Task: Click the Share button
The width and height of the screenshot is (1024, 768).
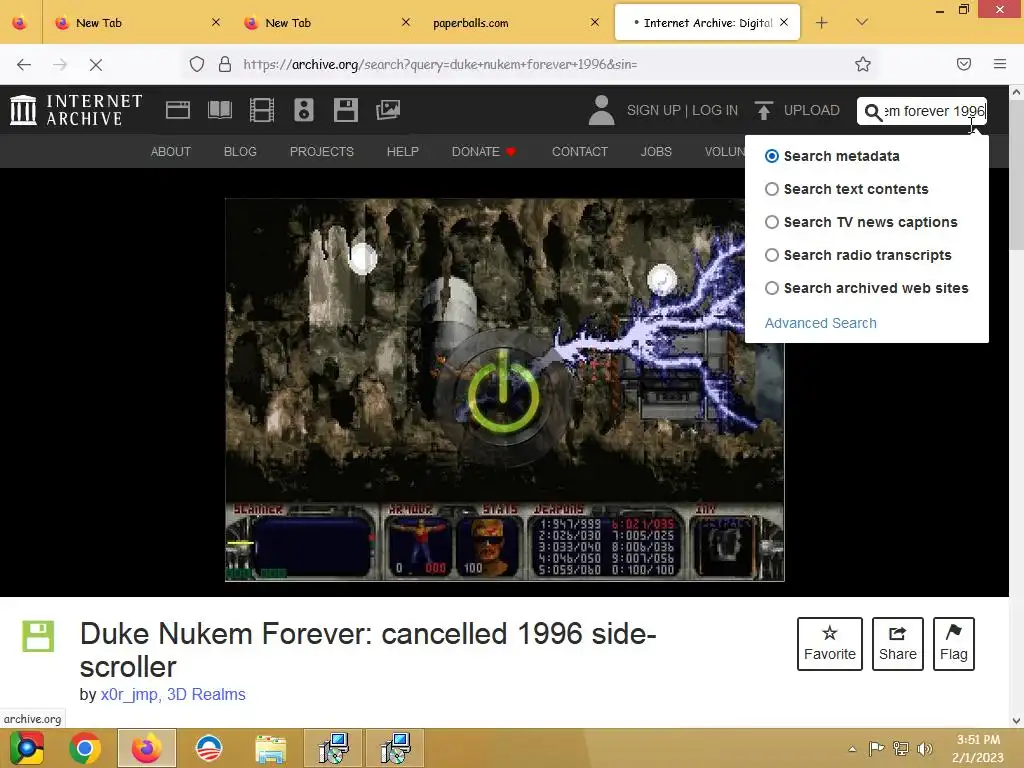Action: (898, 644)
